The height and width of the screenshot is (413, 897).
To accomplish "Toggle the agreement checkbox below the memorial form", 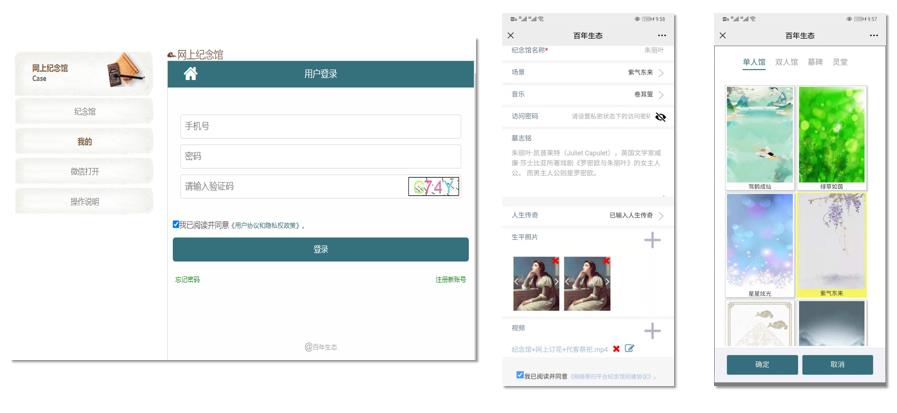I will click(520, 375).
